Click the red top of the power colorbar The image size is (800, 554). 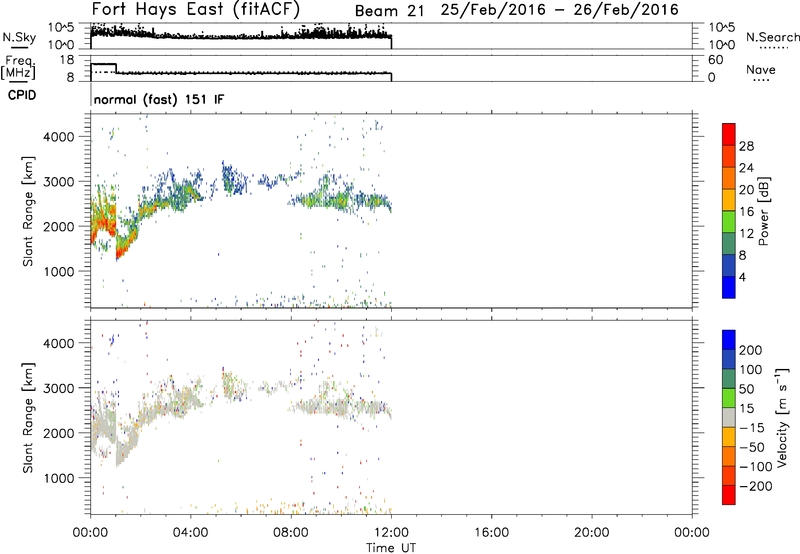coord(729,134)
